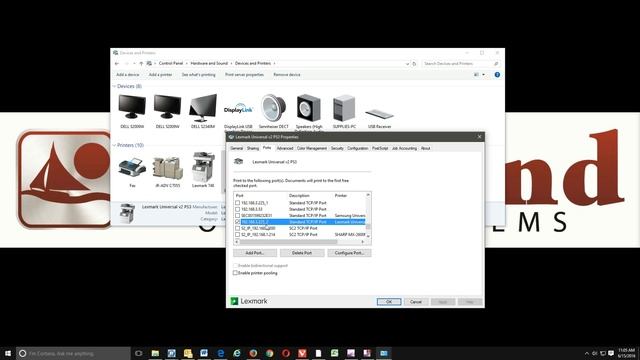Click Print server properties in the toolbar
This screenshot has width=640, height=360.
click(x=244, y=75)
